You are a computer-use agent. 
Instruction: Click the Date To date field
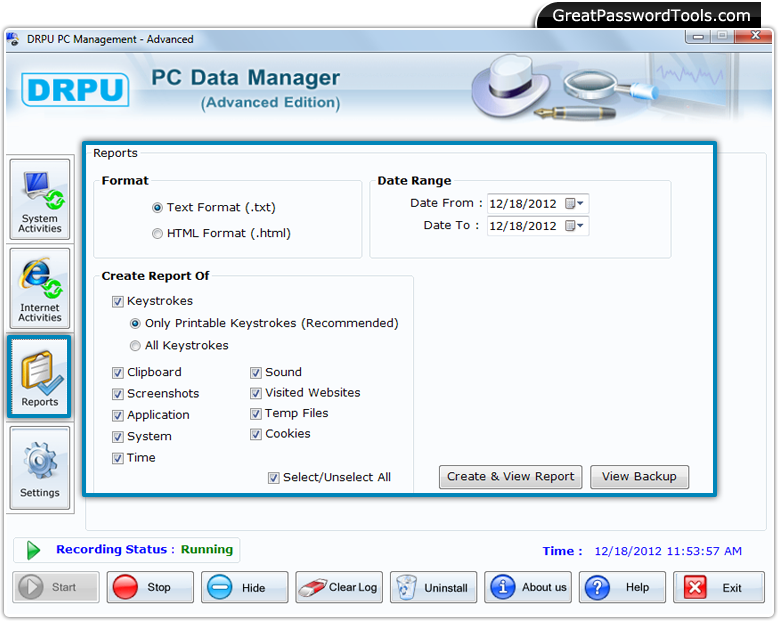(538, 226)
